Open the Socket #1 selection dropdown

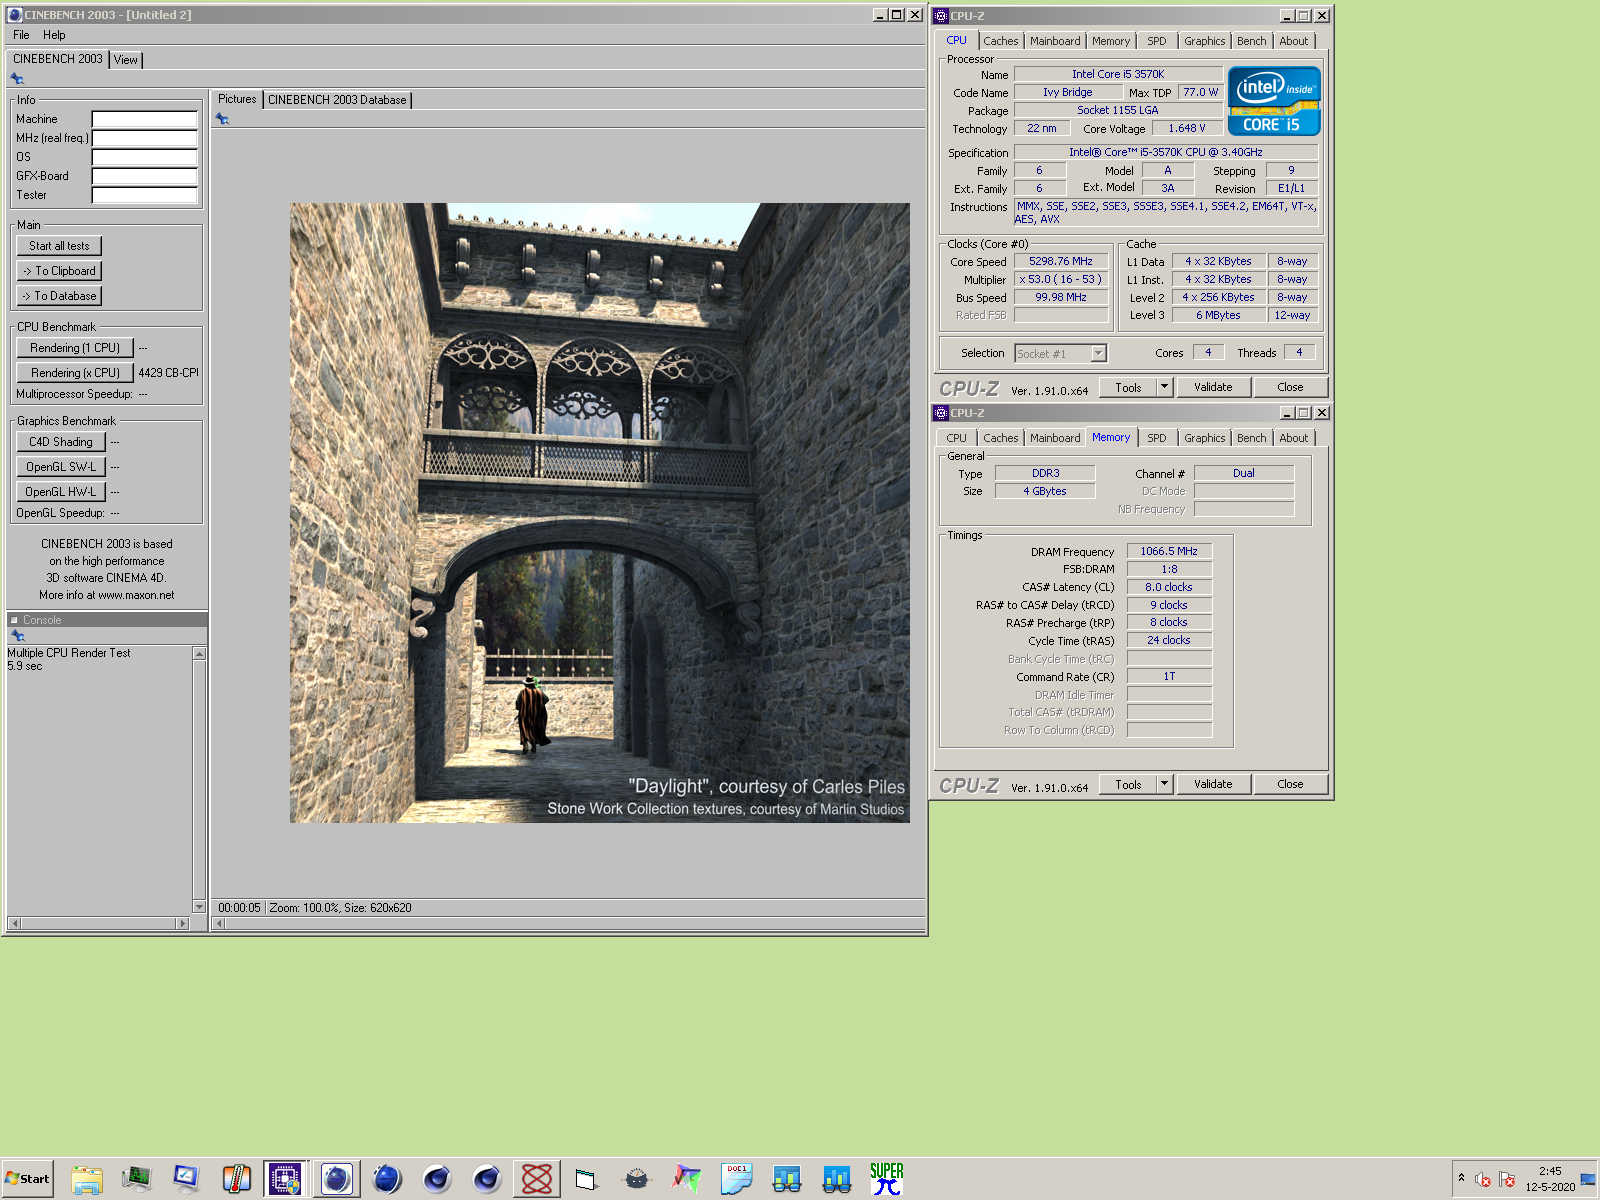pos(1099,353)
